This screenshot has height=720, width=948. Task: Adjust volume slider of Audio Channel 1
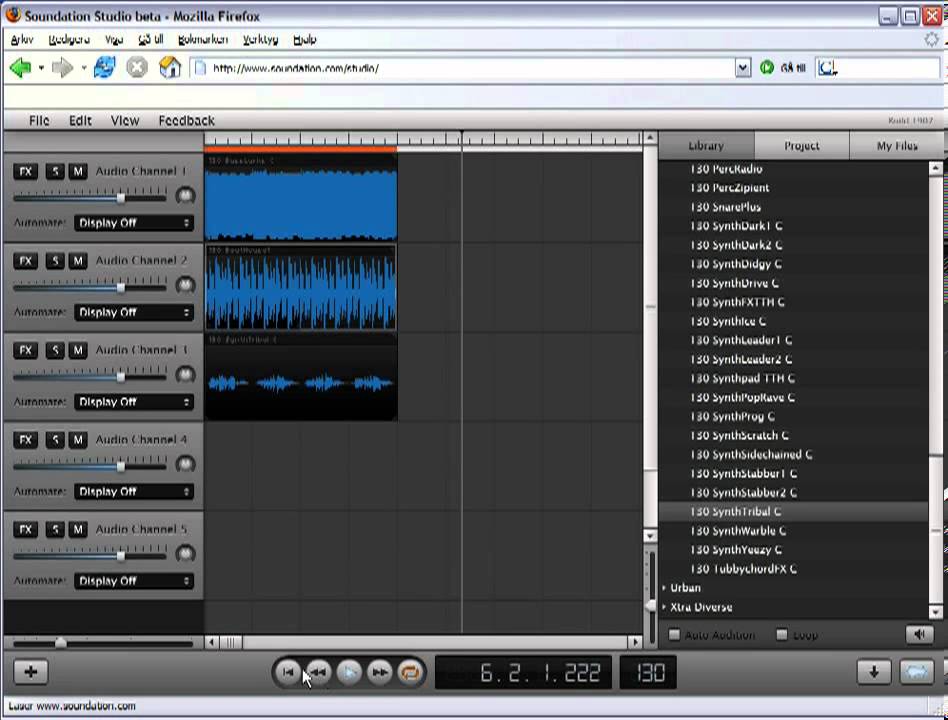121,198
